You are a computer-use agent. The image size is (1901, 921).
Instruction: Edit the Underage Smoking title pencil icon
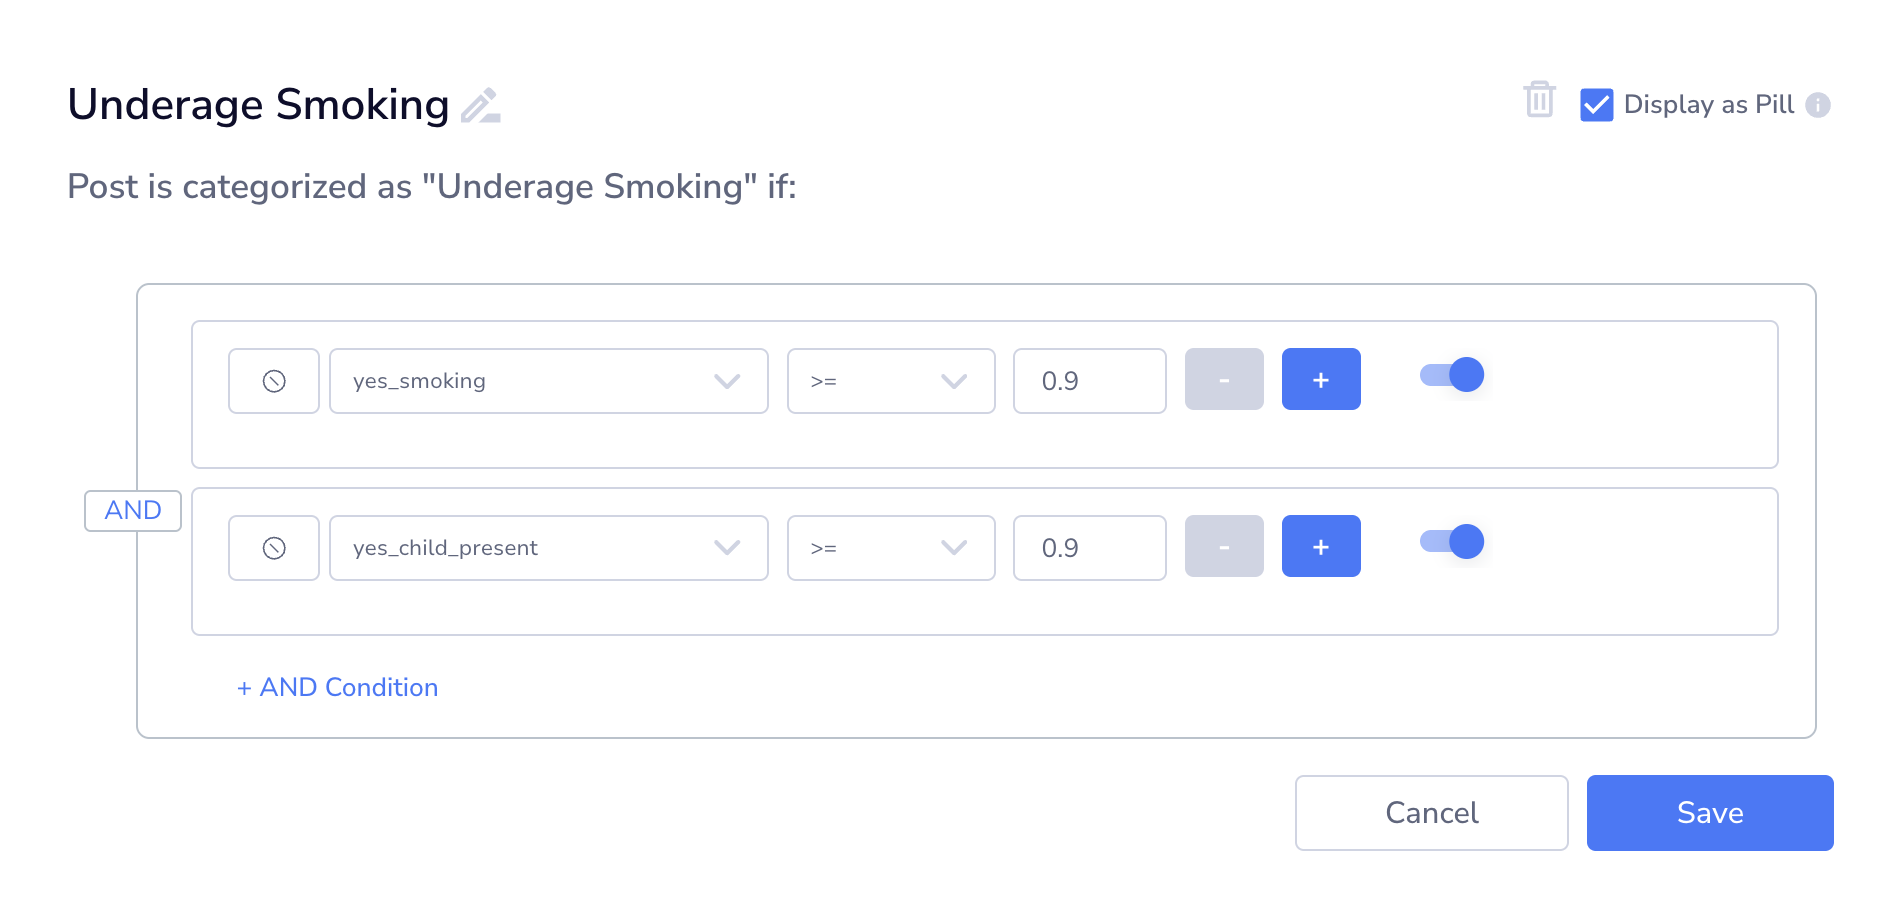pos(481,105)
